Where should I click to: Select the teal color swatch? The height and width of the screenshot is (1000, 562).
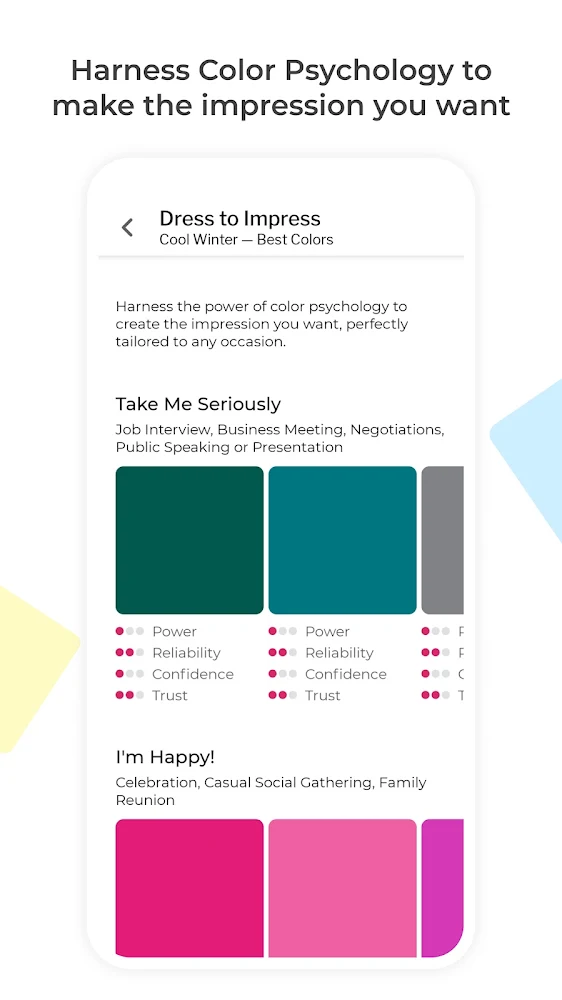(343, 540)
